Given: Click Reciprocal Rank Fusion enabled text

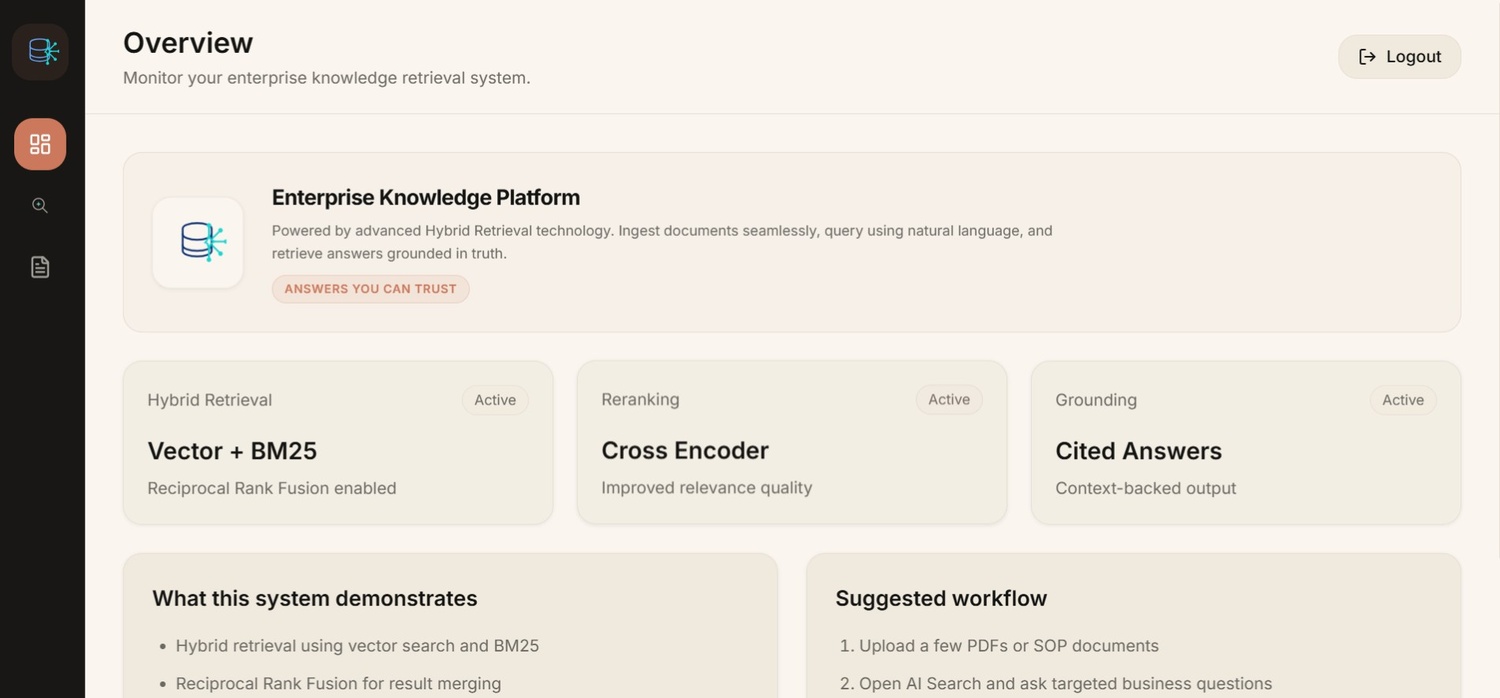Looking at the screenshot, I should click(272, 488).
